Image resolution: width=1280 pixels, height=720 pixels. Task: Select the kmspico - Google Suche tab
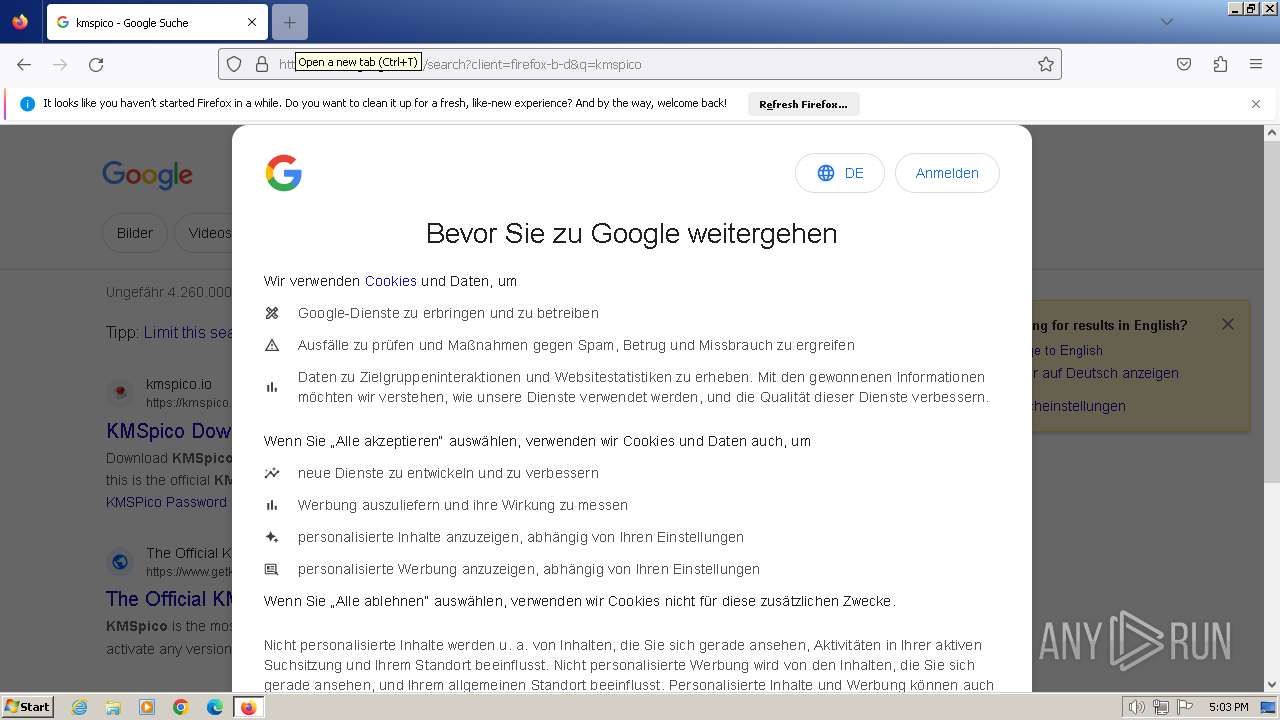coord(155,22)
